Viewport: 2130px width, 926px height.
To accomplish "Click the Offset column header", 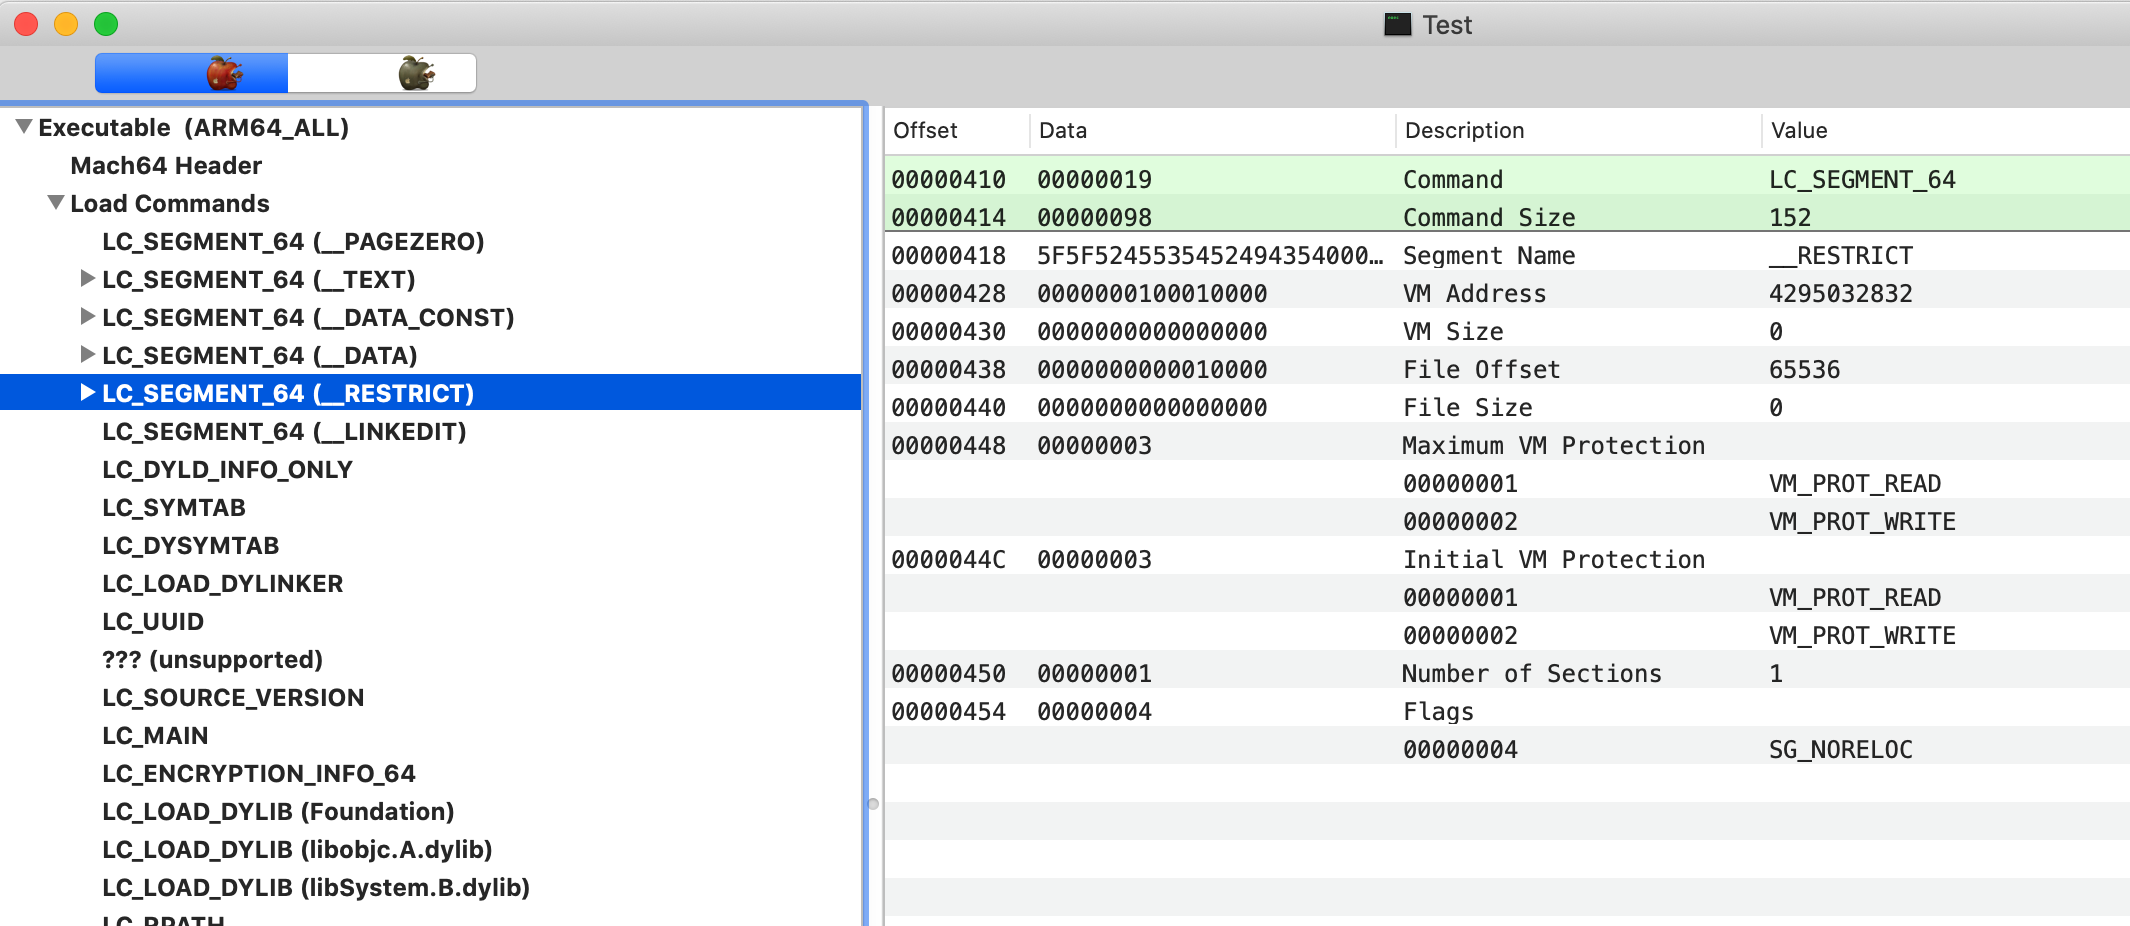I will pyautogui.click(x=957, y=131).
